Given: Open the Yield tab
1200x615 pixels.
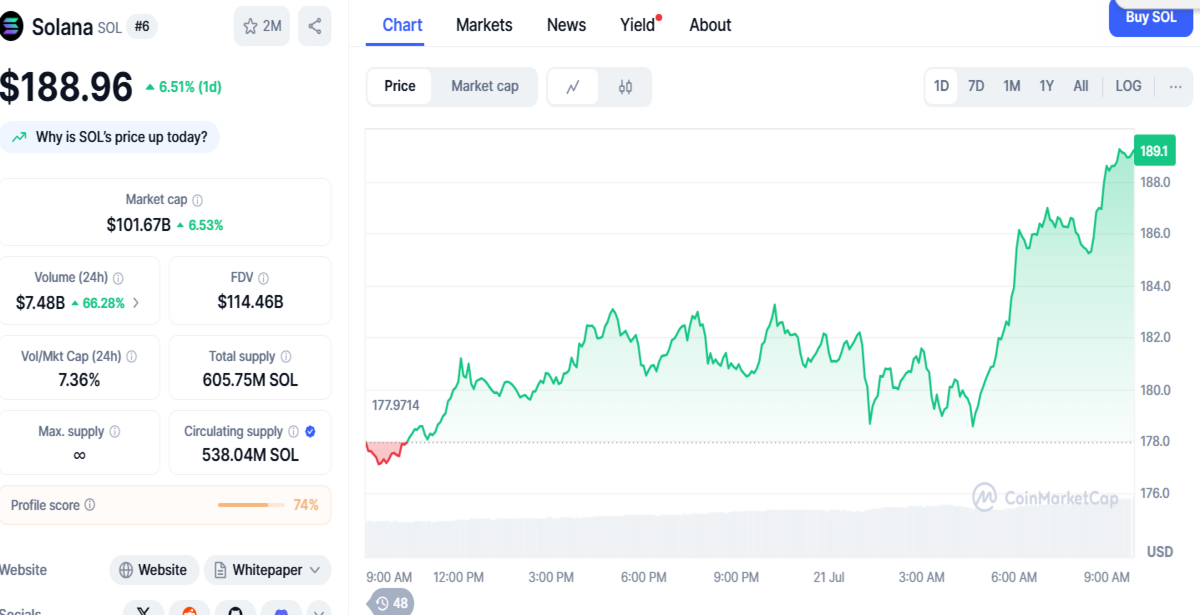Looking at the screenshot, I should [638, 25].
